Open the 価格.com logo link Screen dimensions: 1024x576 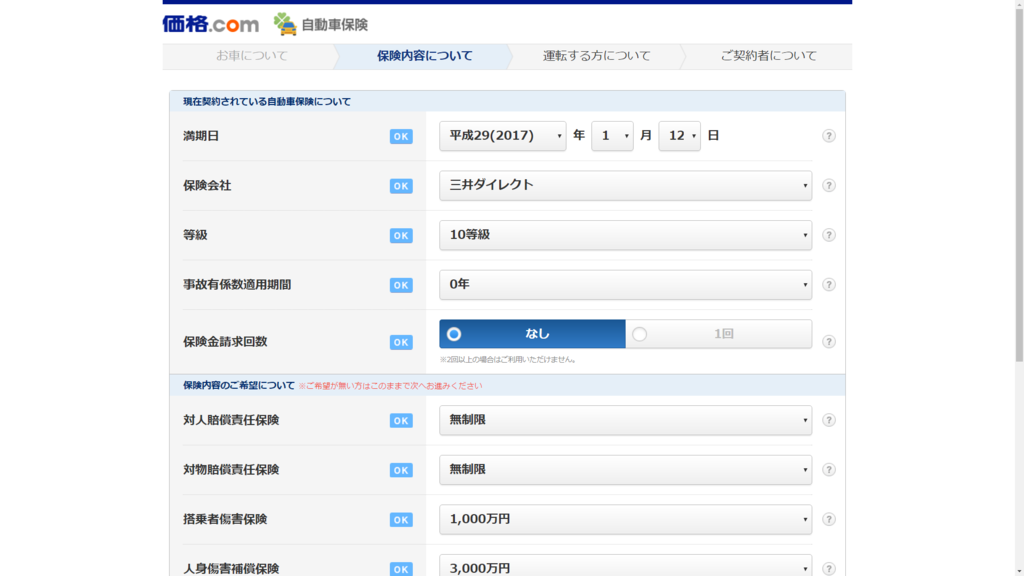(x=211, y=24)
